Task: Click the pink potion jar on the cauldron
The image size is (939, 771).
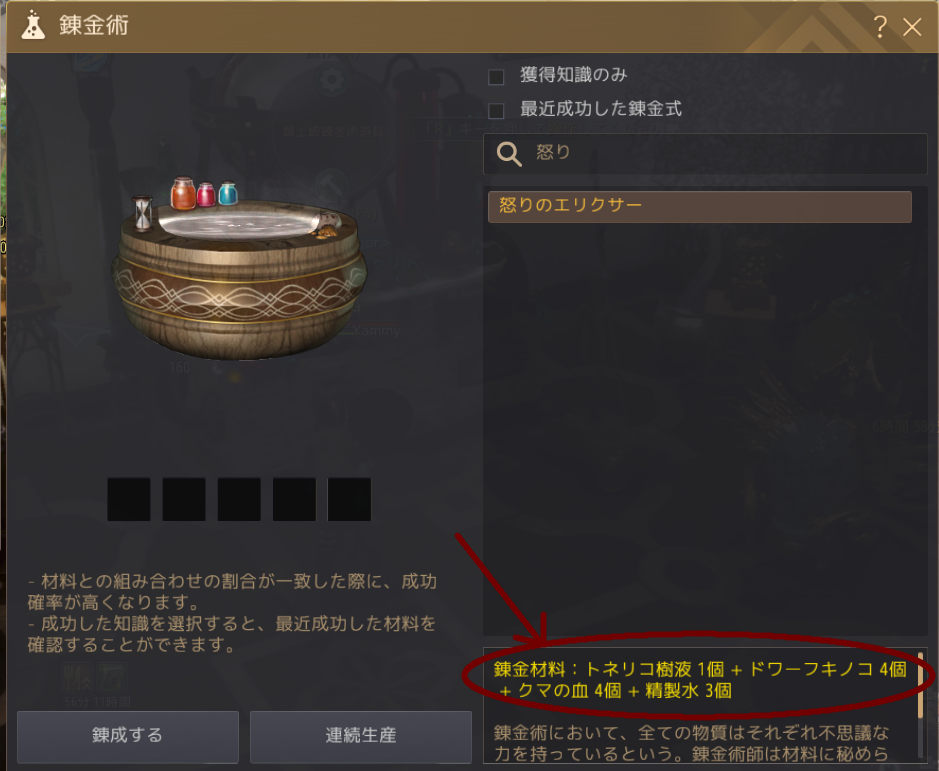Action: pos(205,195)
